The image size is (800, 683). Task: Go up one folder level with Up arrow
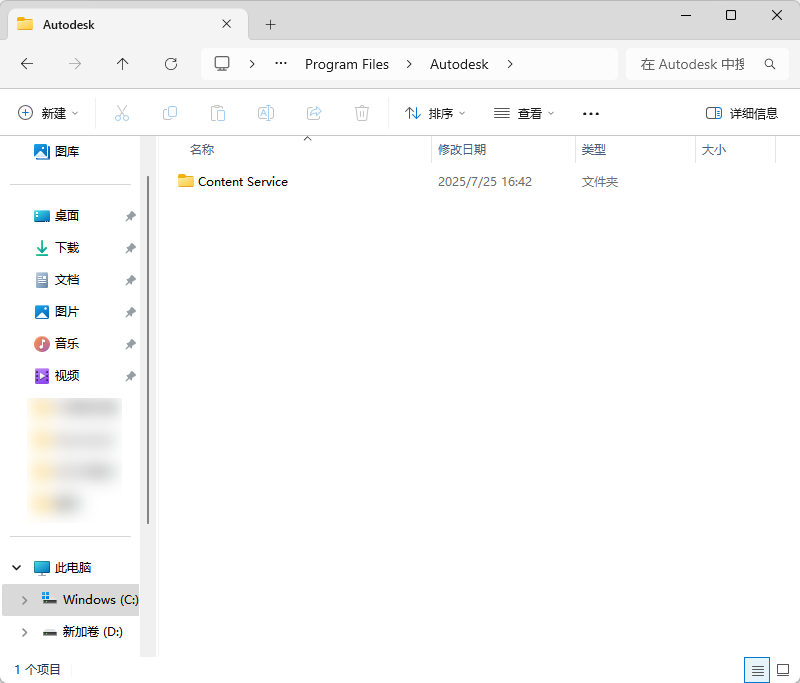coord(123,64)
